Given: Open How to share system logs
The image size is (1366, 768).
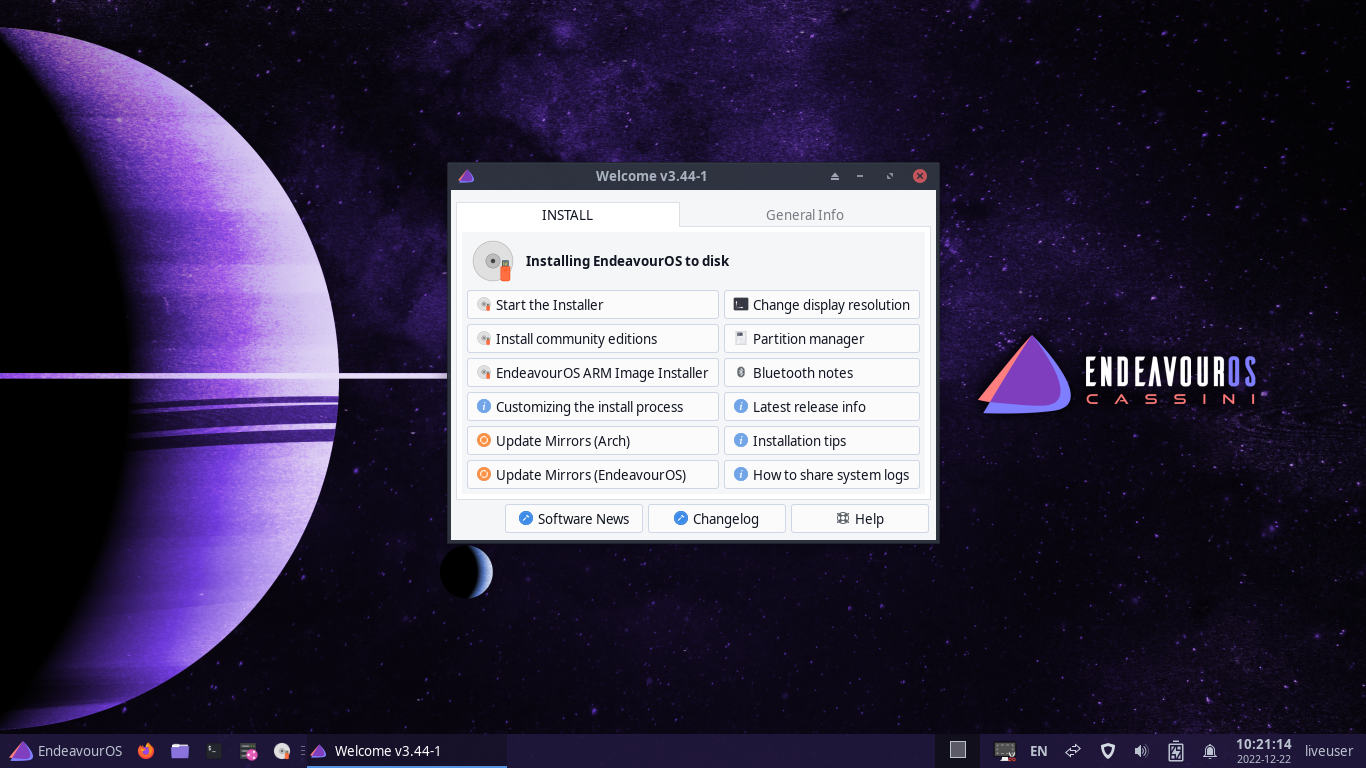Looking at the screenshot, I should (822, 475).
